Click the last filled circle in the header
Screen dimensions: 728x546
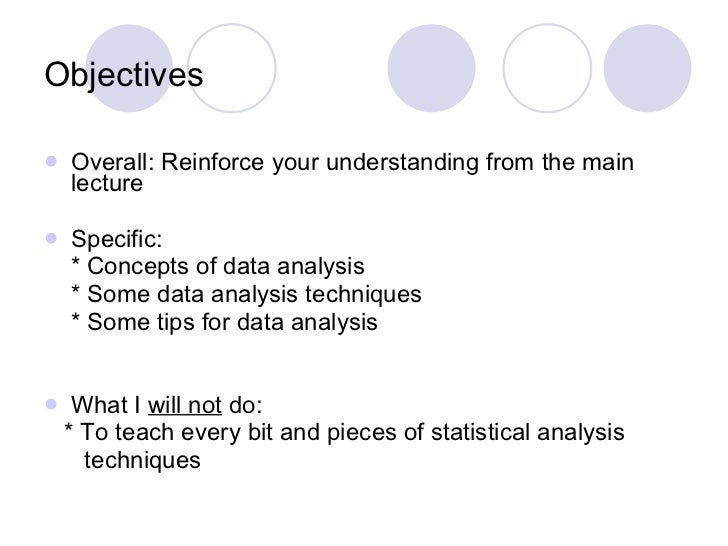click(x=647, y=68)
